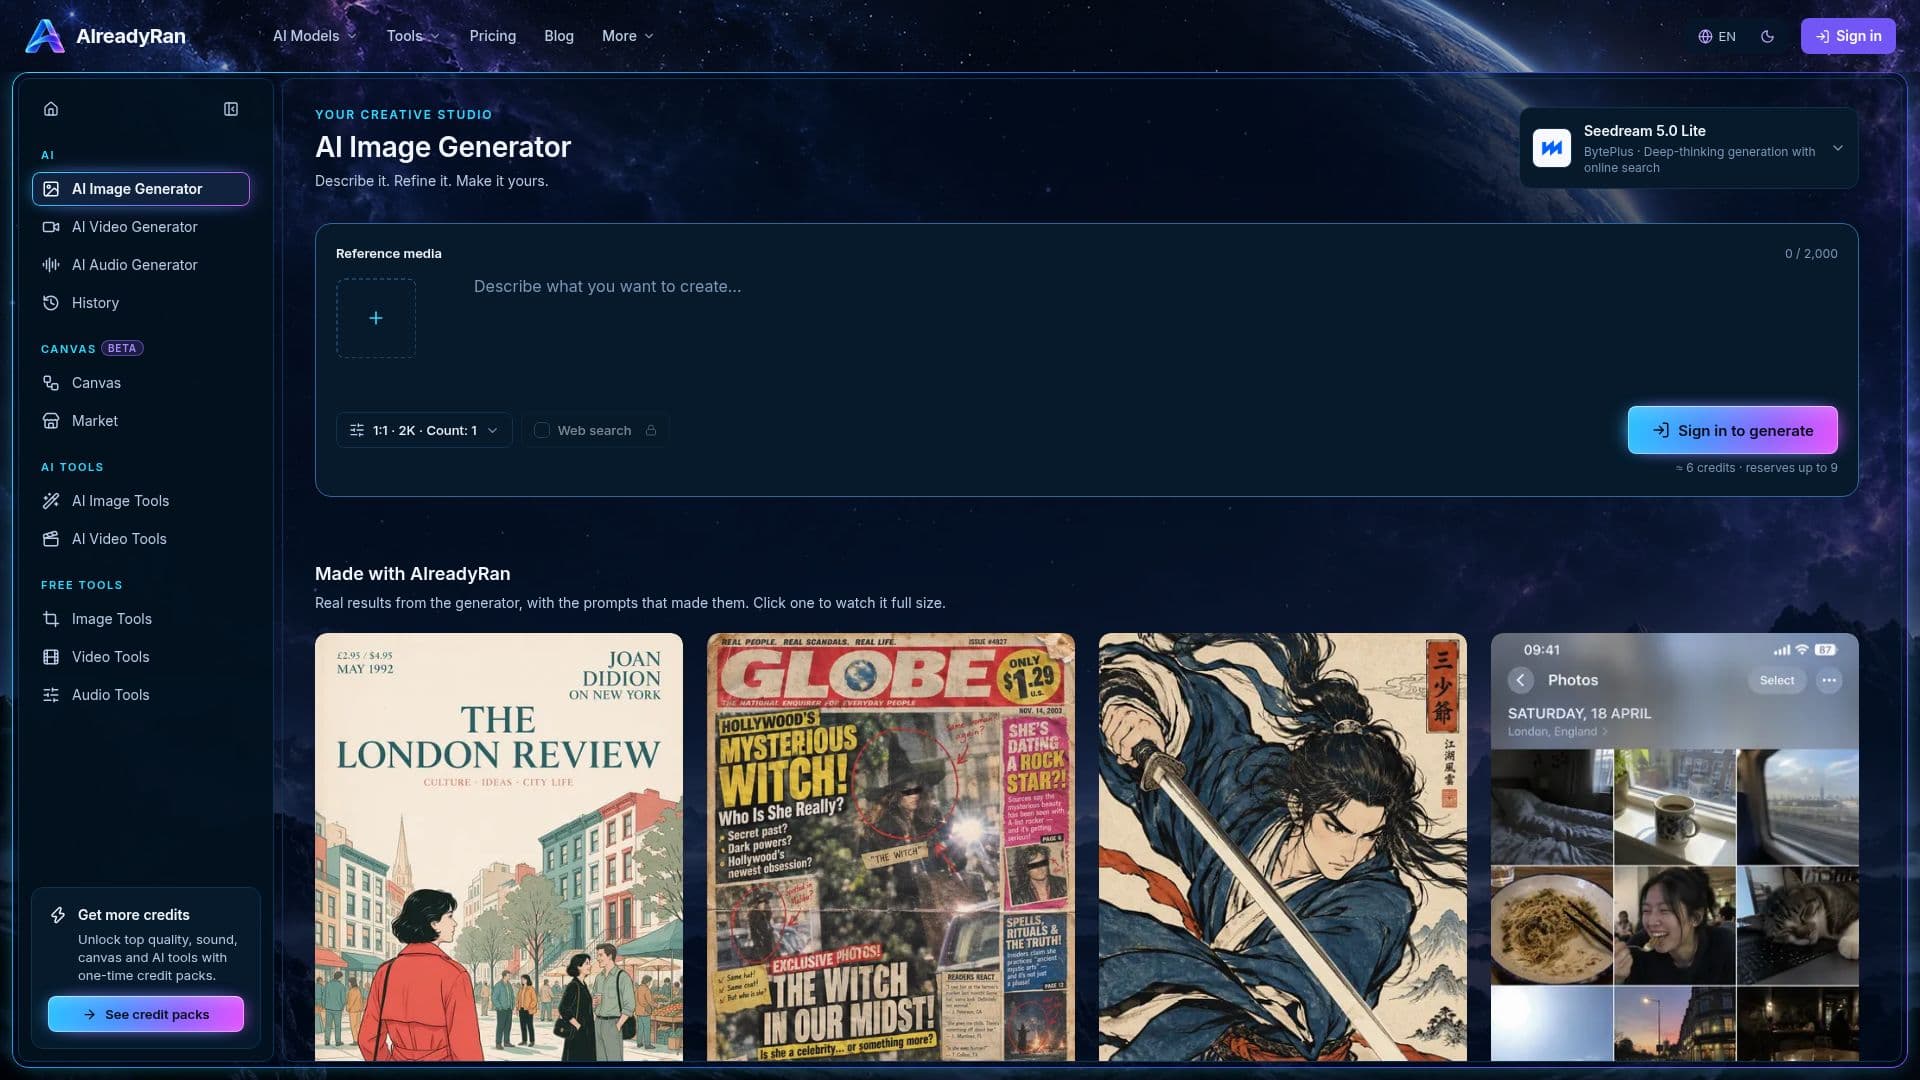Select AI Image Generator in sidebar
Image resolution: width=1920 pixels, height=1080 pixels.
coord(141,189)
